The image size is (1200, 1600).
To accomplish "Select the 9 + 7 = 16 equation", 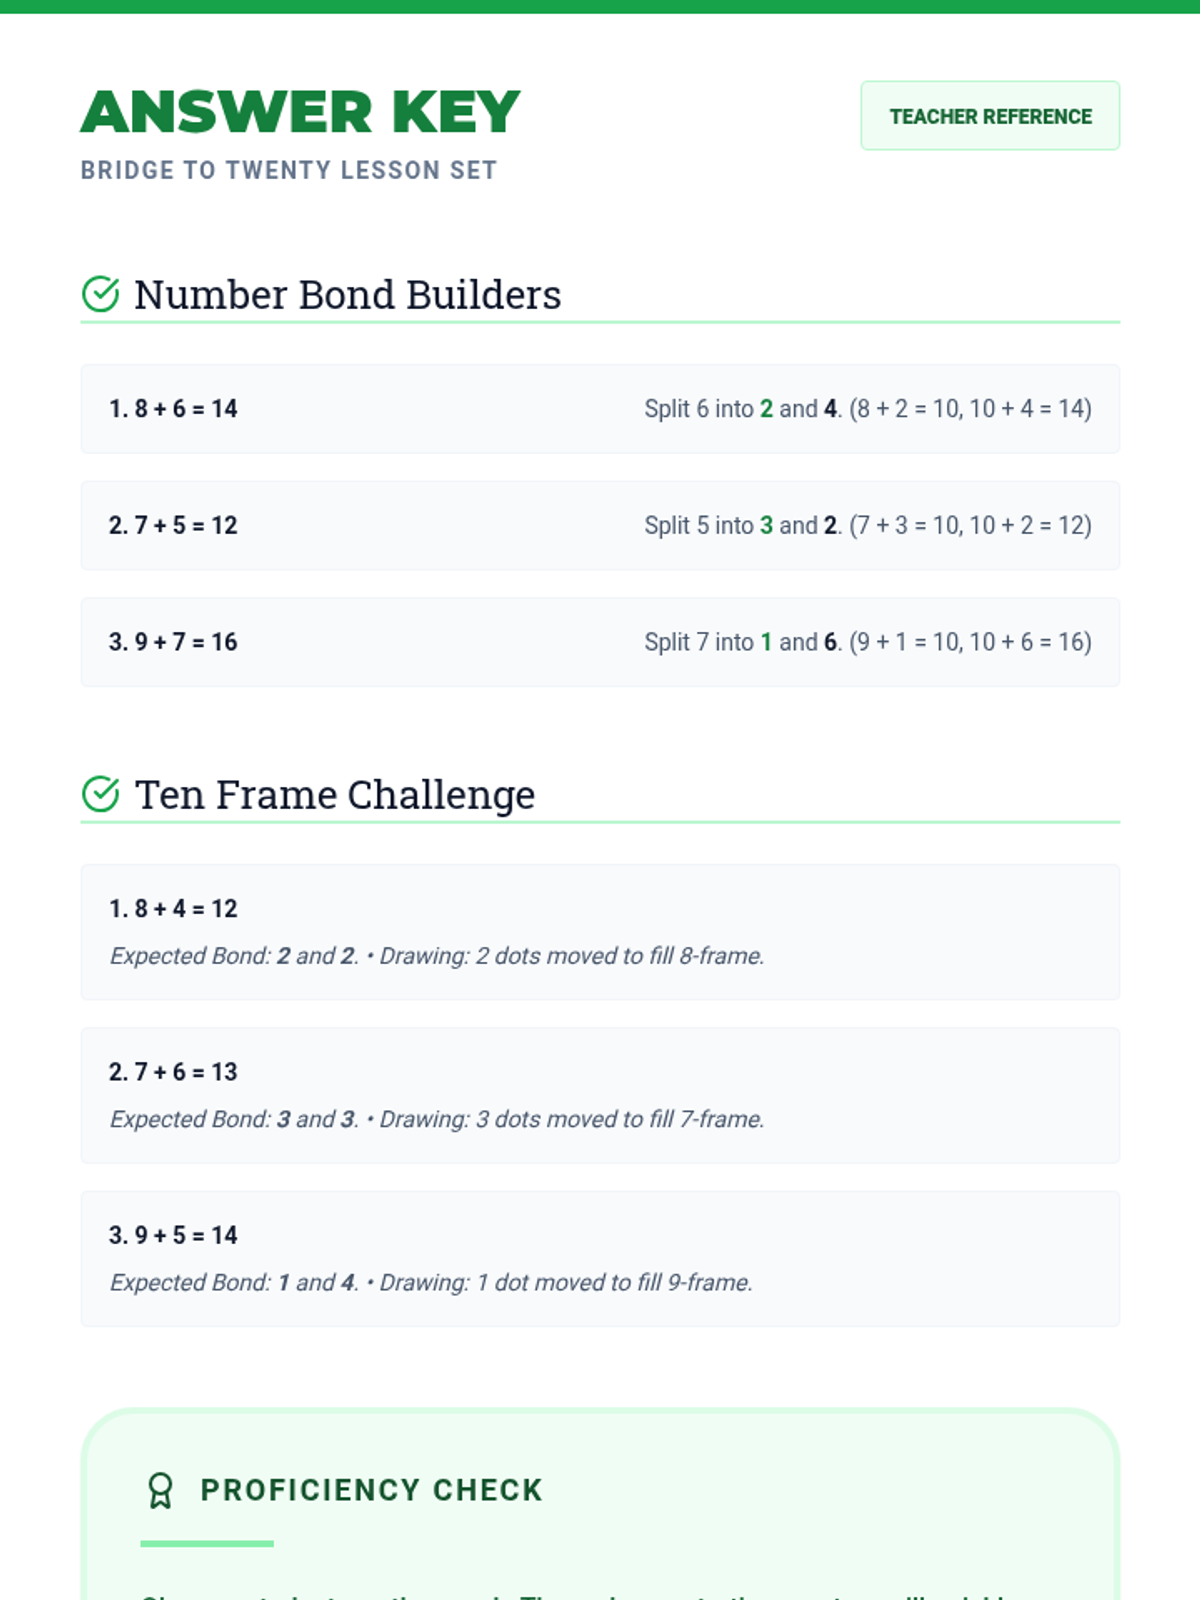I will (173, 642).
